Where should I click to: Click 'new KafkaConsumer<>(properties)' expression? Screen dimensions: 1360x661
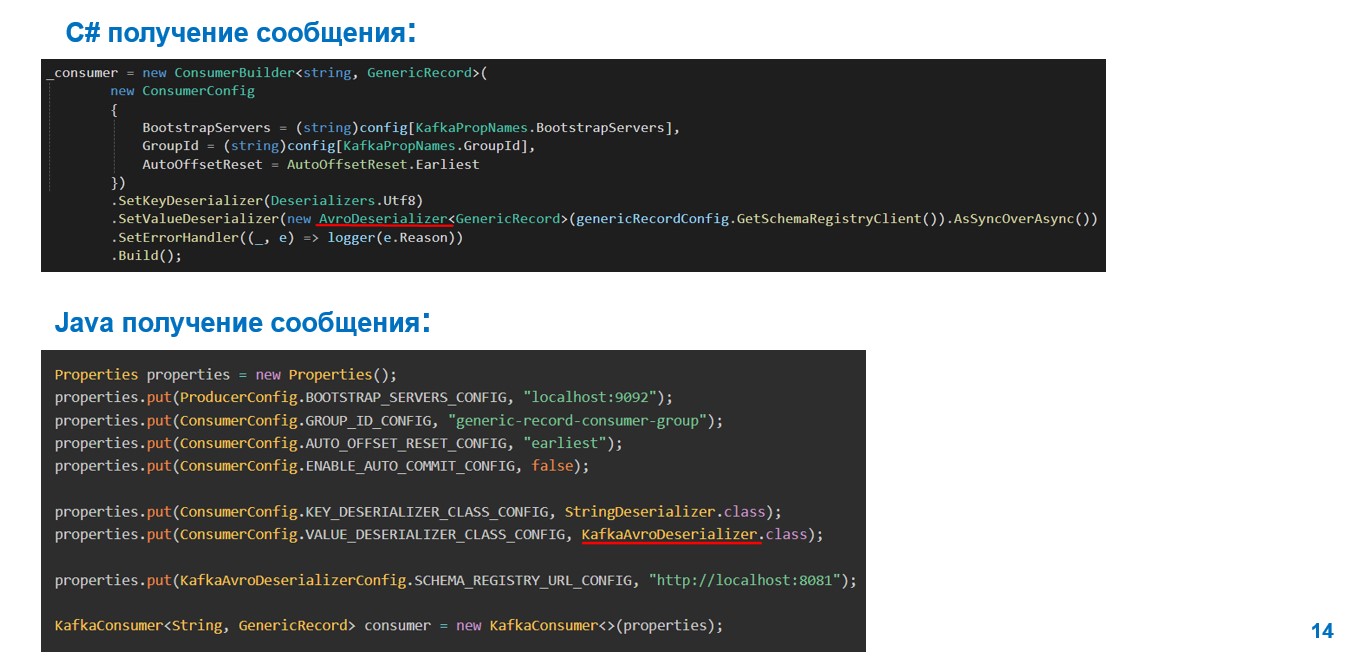[x=585, y=626]
